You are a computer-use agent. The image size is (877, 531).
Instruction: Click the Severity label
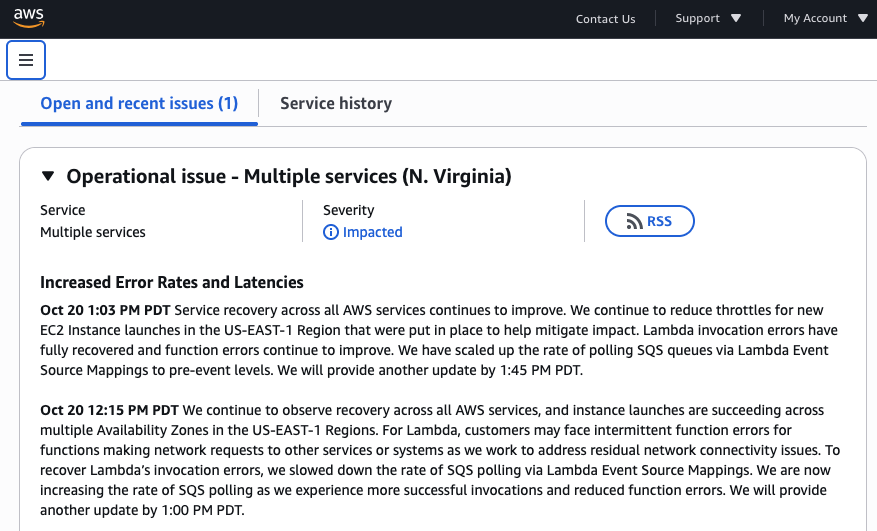pos(348,210)
